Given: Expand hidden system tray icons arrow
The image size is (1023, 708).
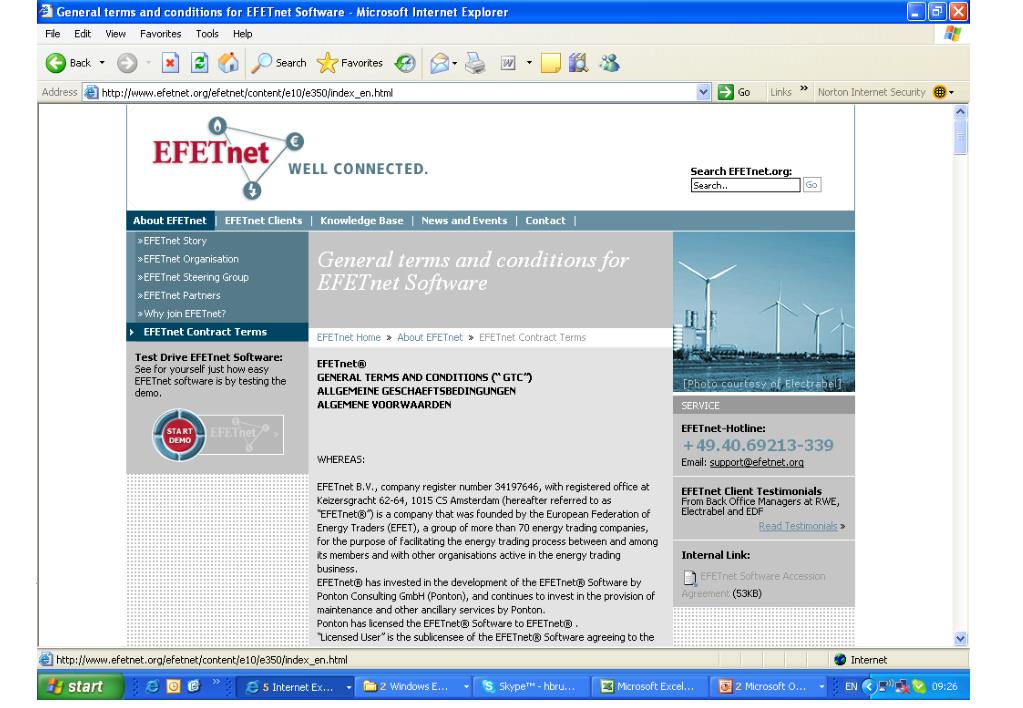Looking at the screenshot, I should [x=868, y=686].
